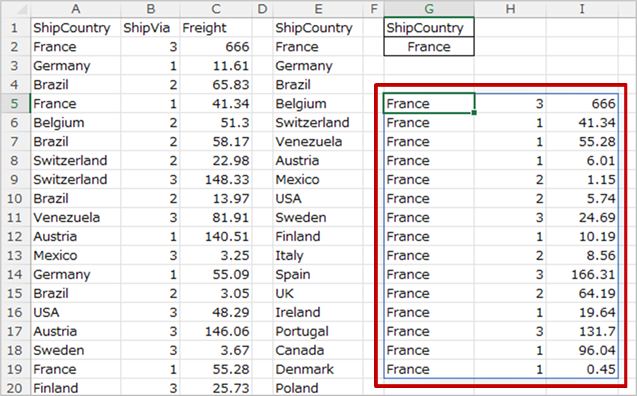637x396 pixels.
Task: Click cell A16 containing USA
Action: click(x=76, y=312)
